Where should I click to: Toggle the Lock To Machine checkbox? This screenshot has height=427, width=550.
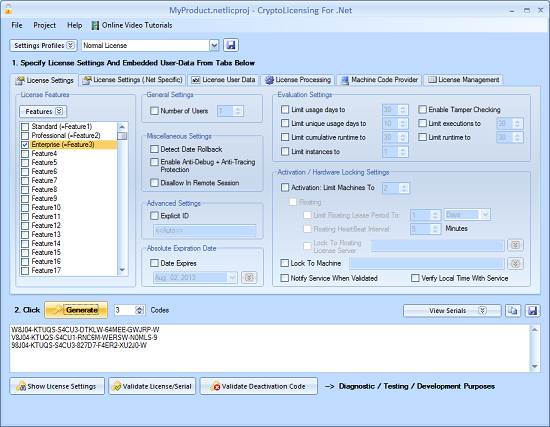tap(284, 263)
